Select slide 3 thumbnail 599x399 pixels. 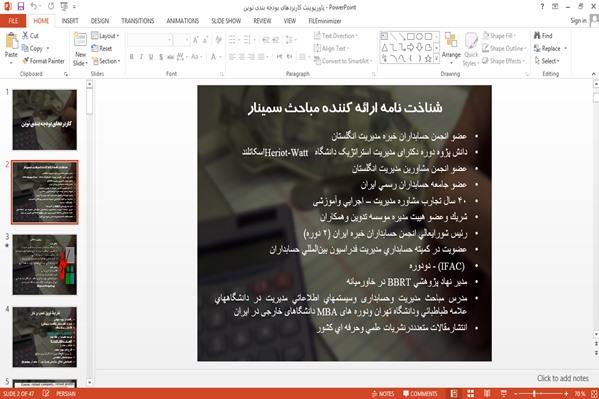[45, 264]
